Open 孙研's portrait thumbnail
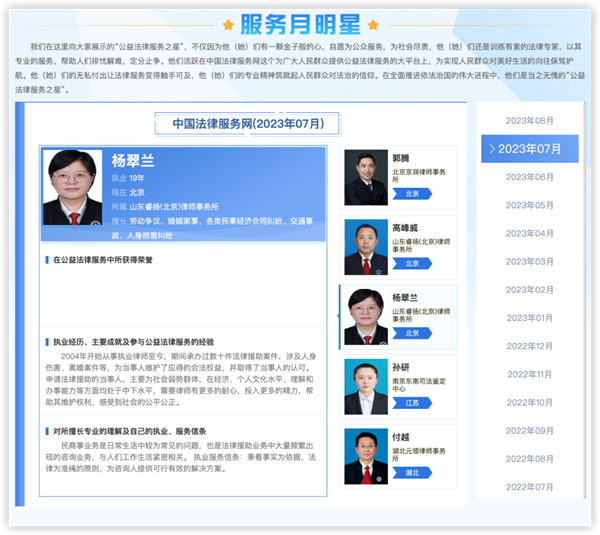 click(x=366, y=387)
